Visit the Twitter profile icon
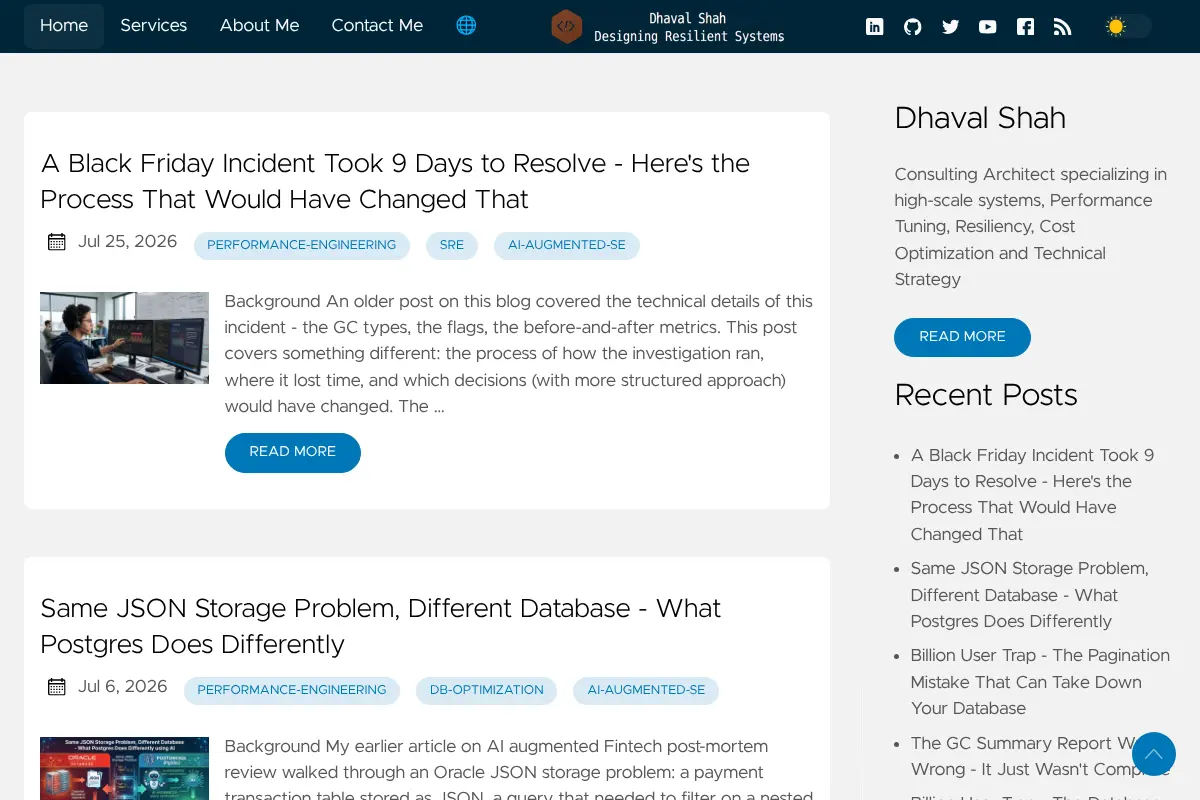The image size is (1200, 800). tap(950, 27)
